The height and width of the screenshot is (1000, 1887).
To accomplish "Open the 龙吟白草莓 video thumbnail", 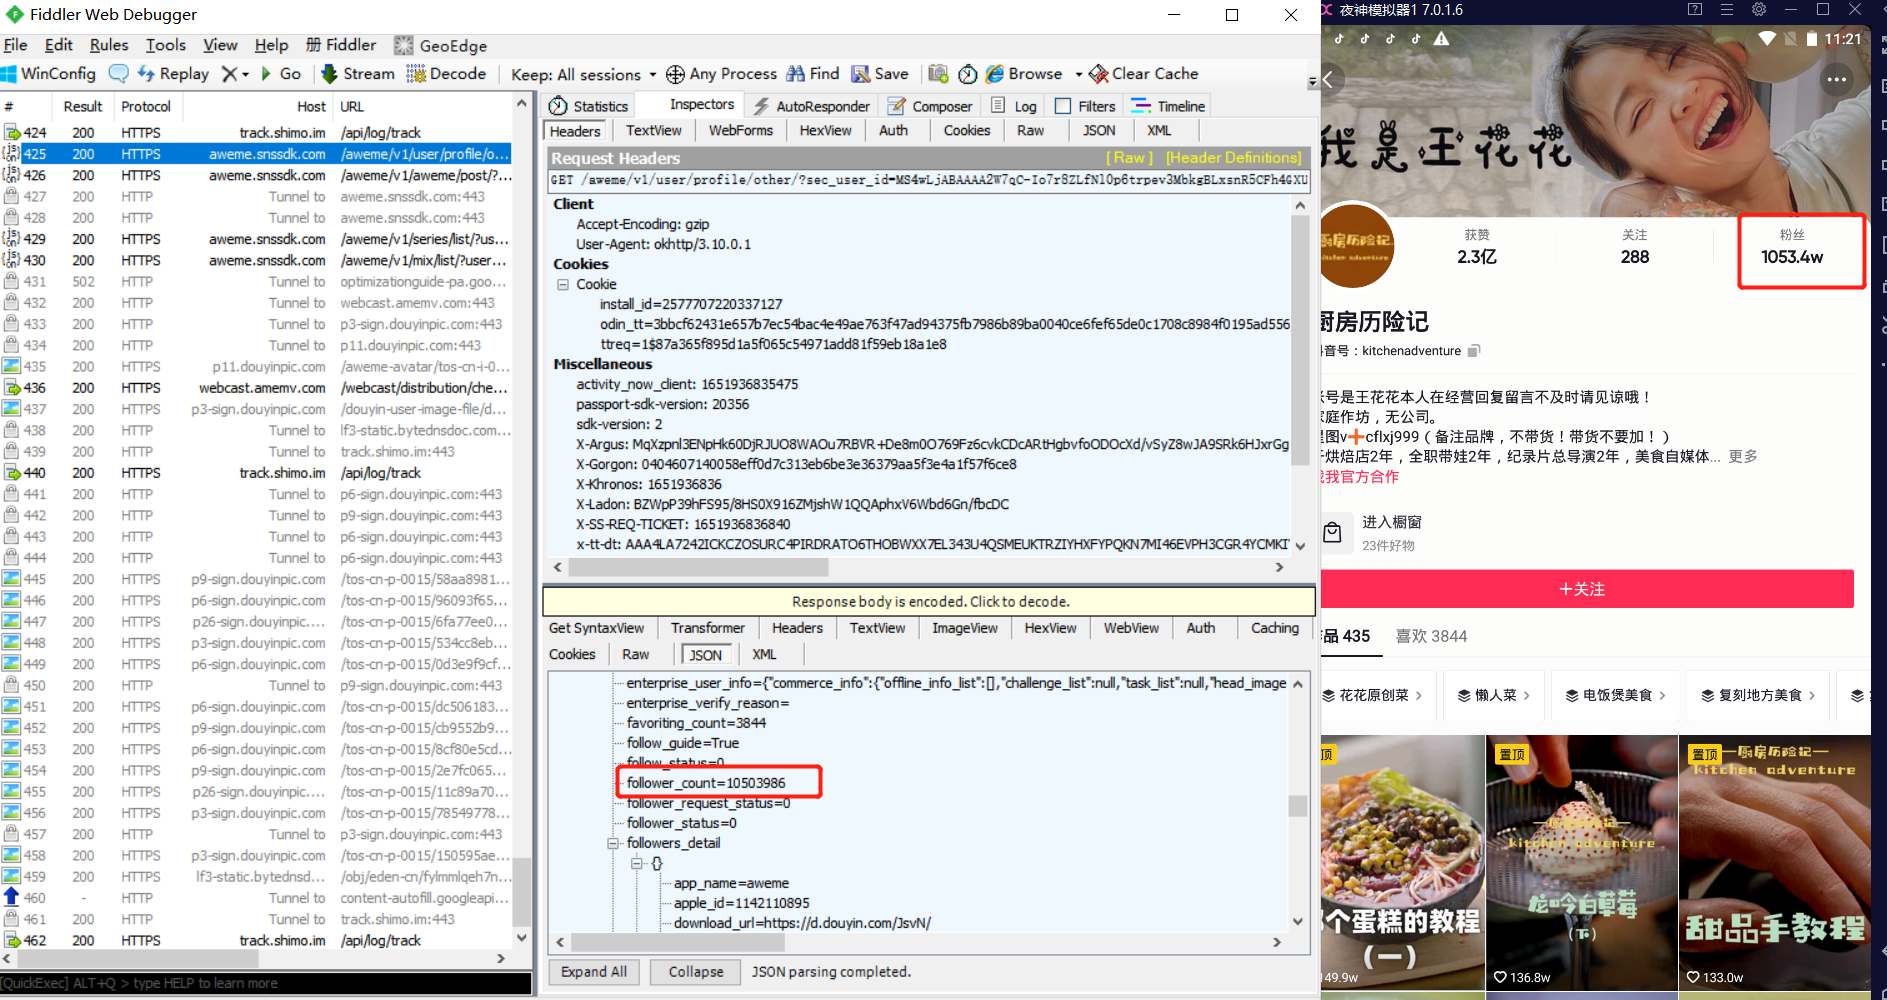I will [1581, 863].
